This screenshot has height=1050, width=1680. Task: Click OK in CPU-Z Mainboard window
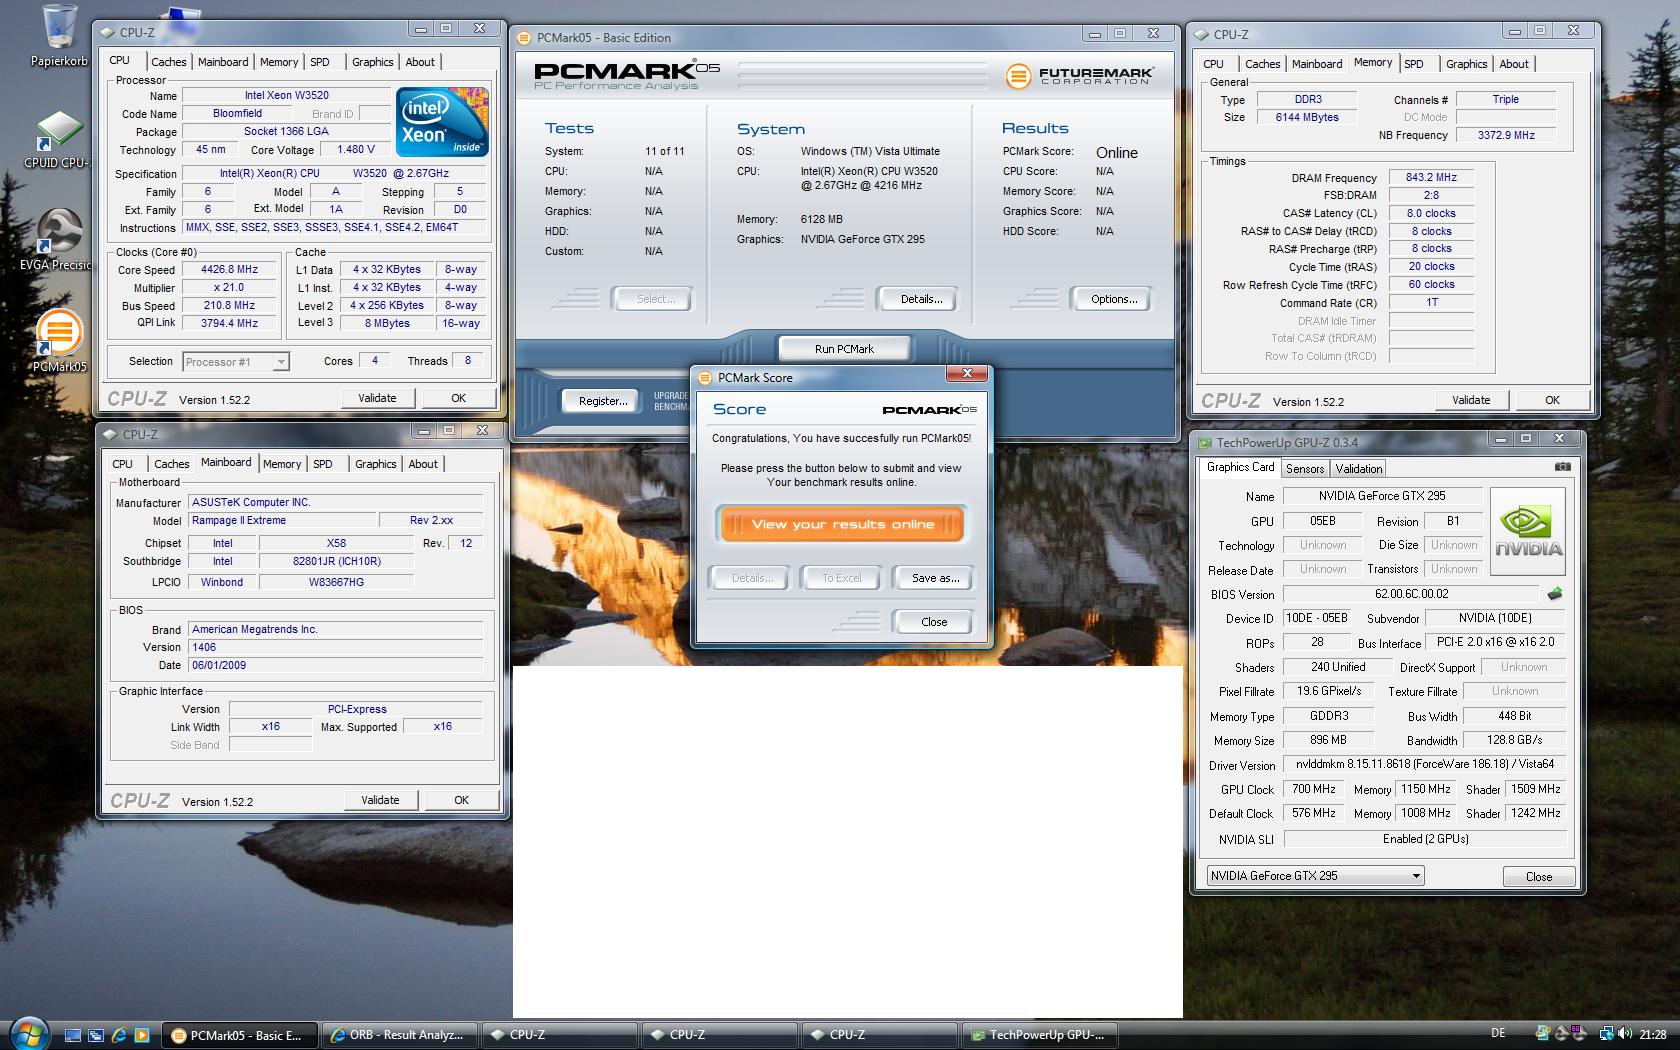tap(460, 800)
